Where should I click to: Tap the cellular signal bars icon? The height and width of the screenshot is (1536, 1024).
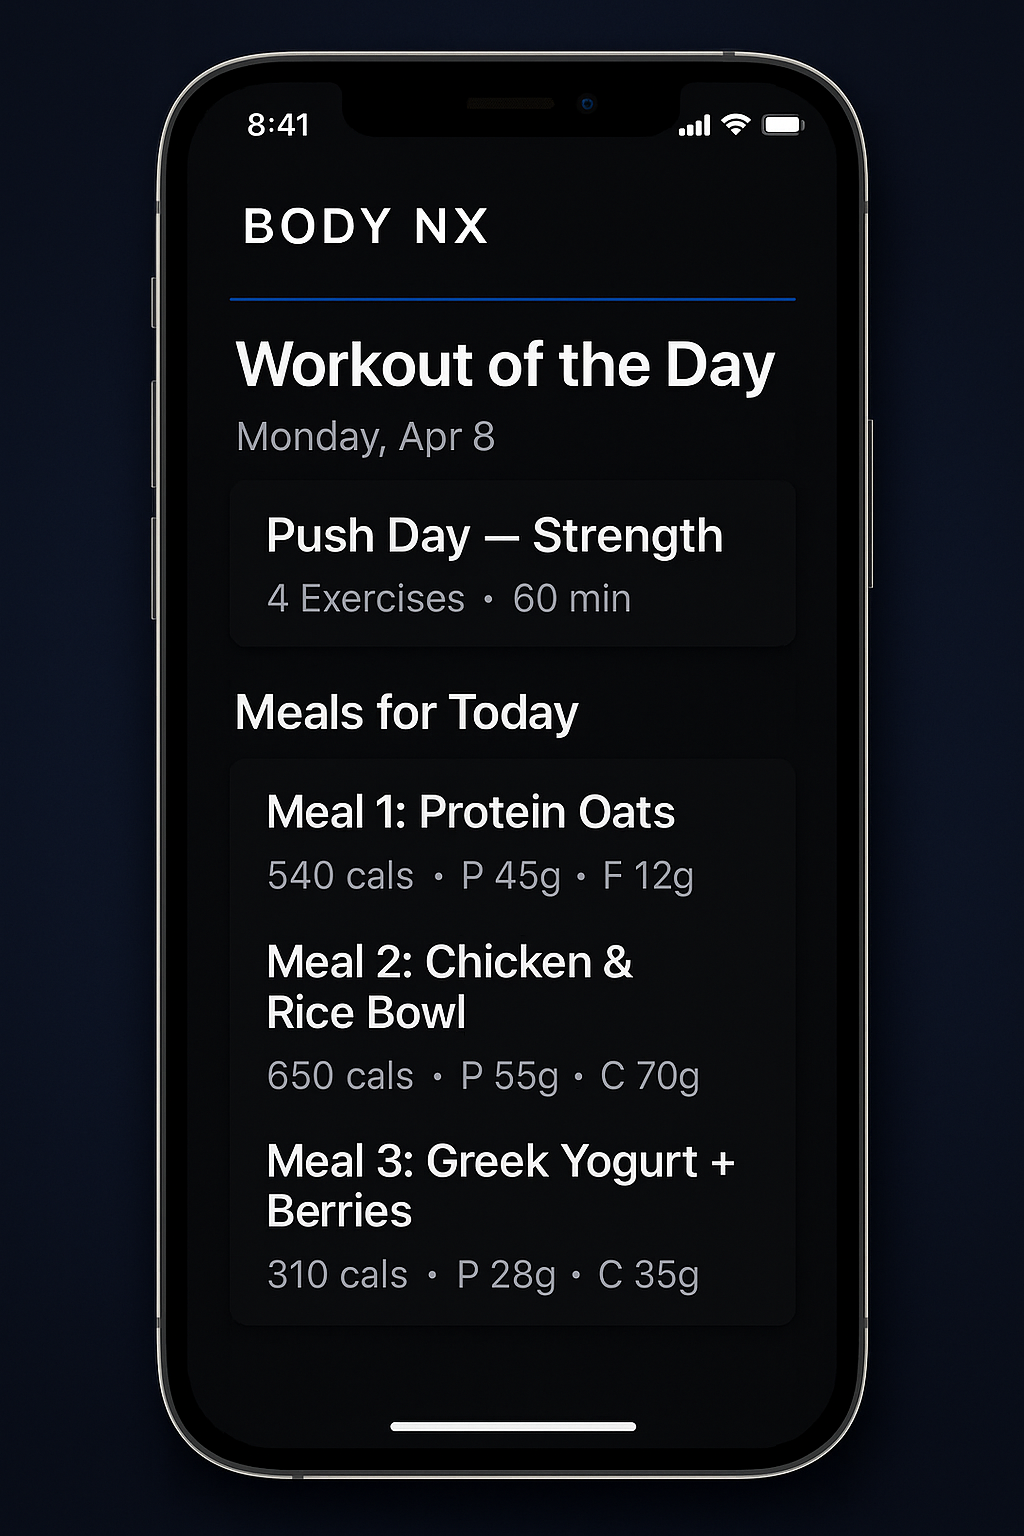point(694,126)
